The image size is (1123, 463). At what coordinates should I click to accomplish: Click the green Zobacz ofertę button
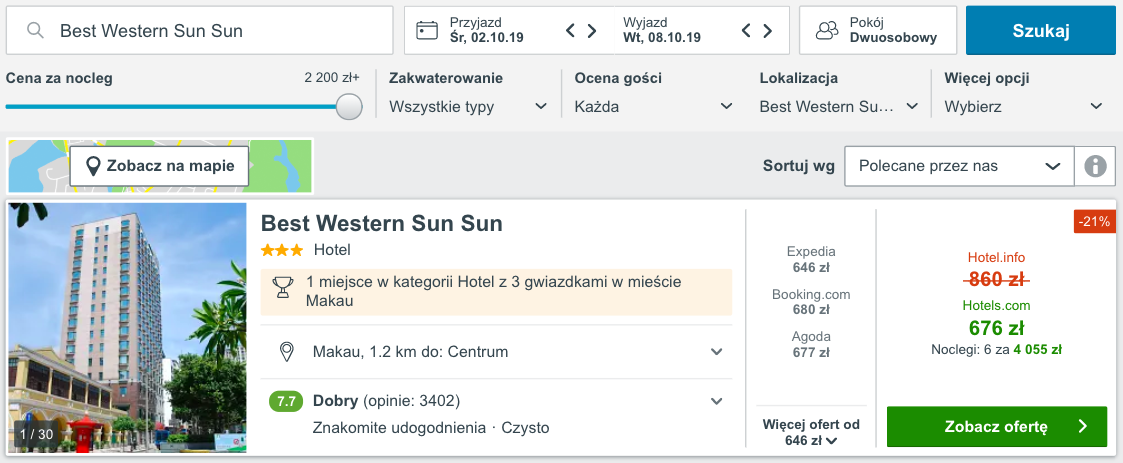click(x=996, y=427)
